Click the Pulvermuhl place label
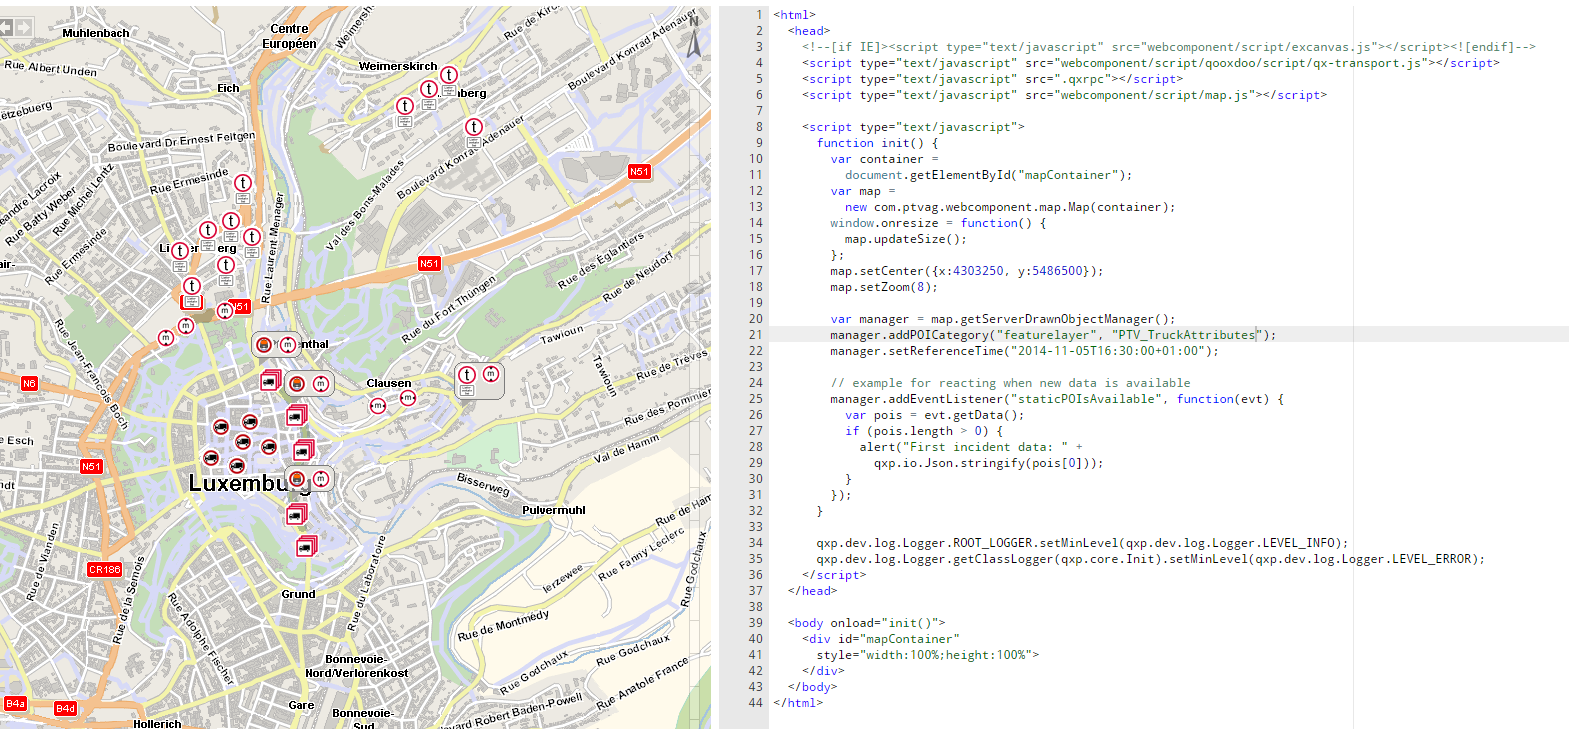 point(553,510)
